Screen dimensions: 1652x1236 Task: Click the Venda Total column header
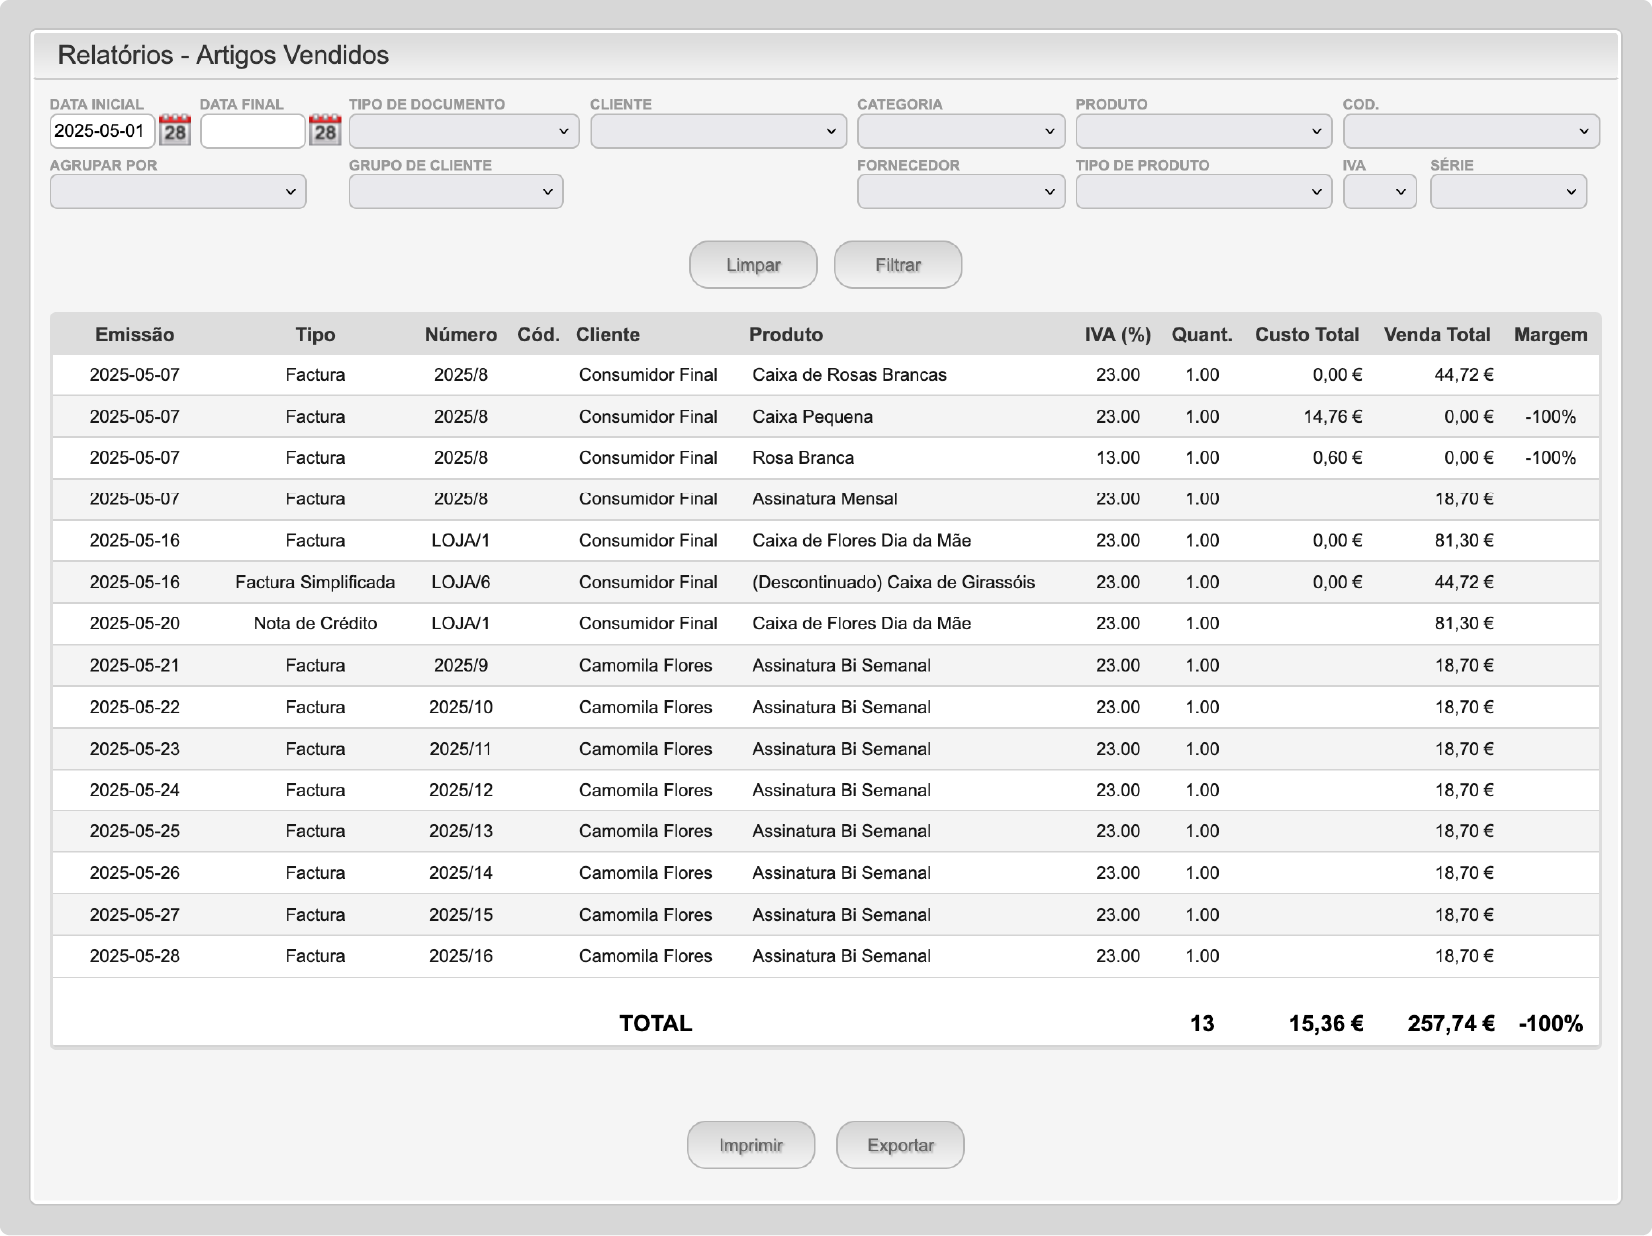(x=1436, y=335)
